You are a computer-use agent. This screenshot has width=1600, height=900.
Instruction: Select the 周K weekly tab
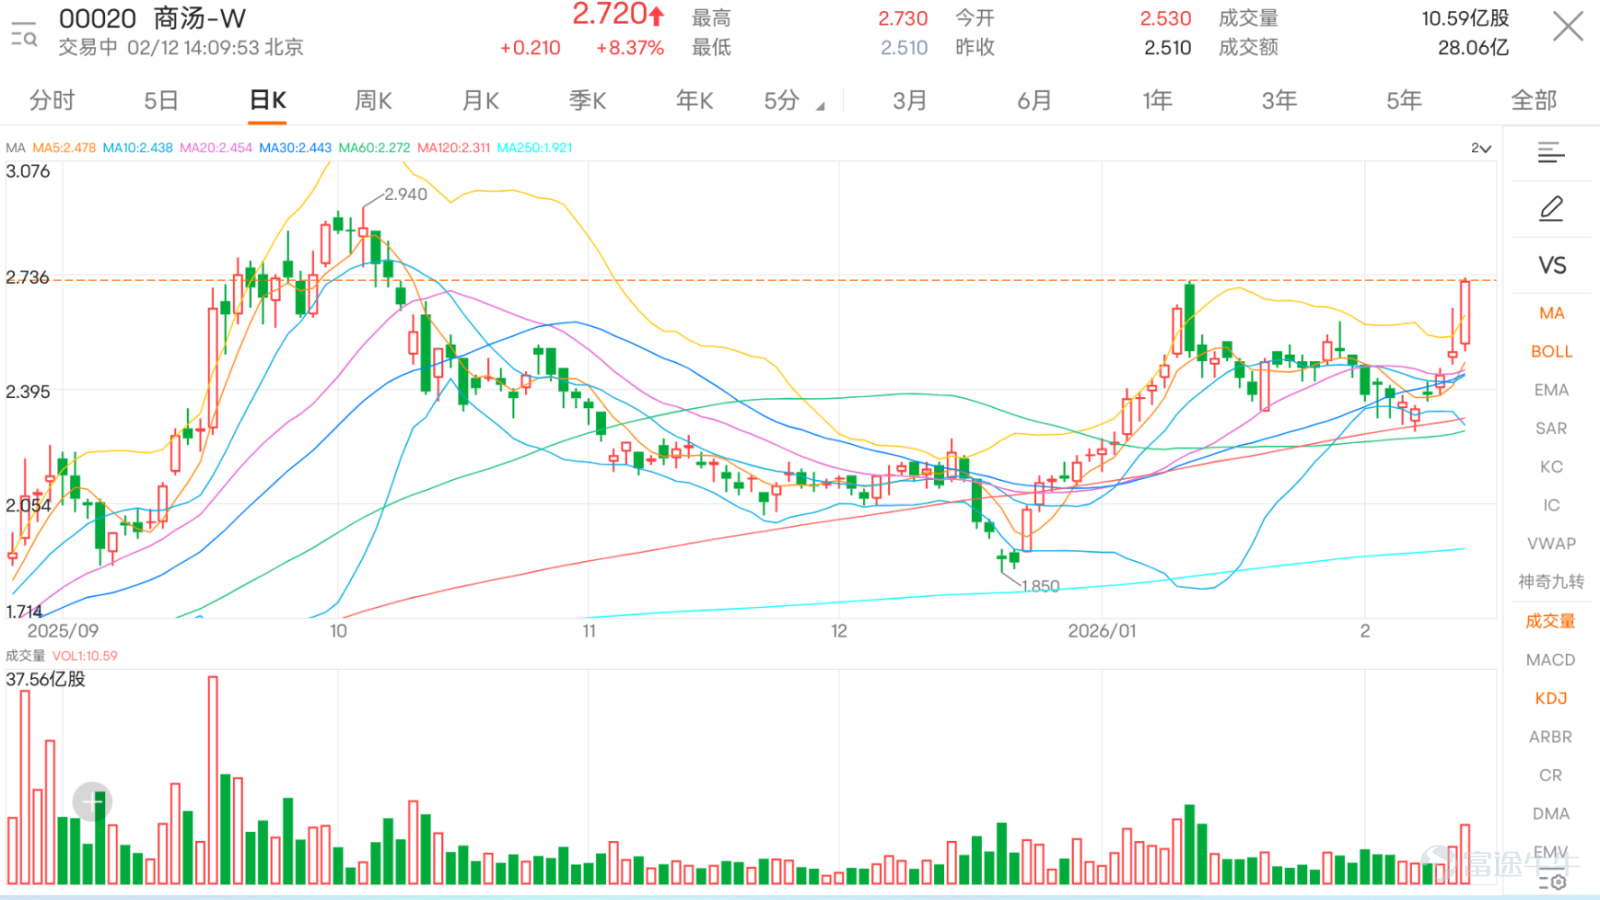click(x=373, y=100)
